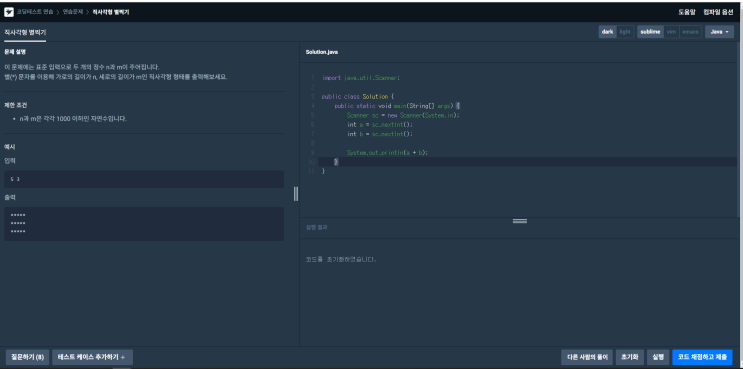Screen dimensions: 743x369
Task: Switch editor theme to light
Action: click(x=625, y=32)
